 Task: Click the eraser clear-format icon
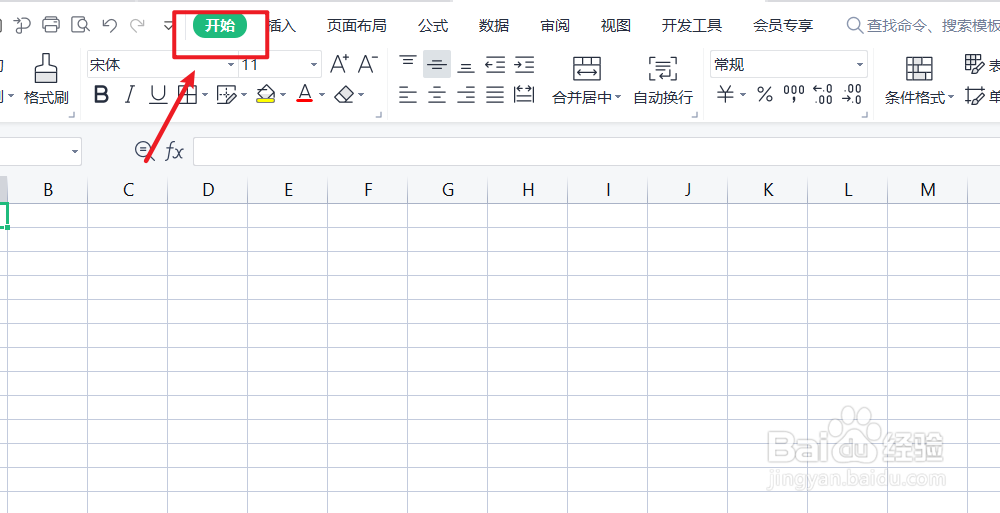coord(344,95)
